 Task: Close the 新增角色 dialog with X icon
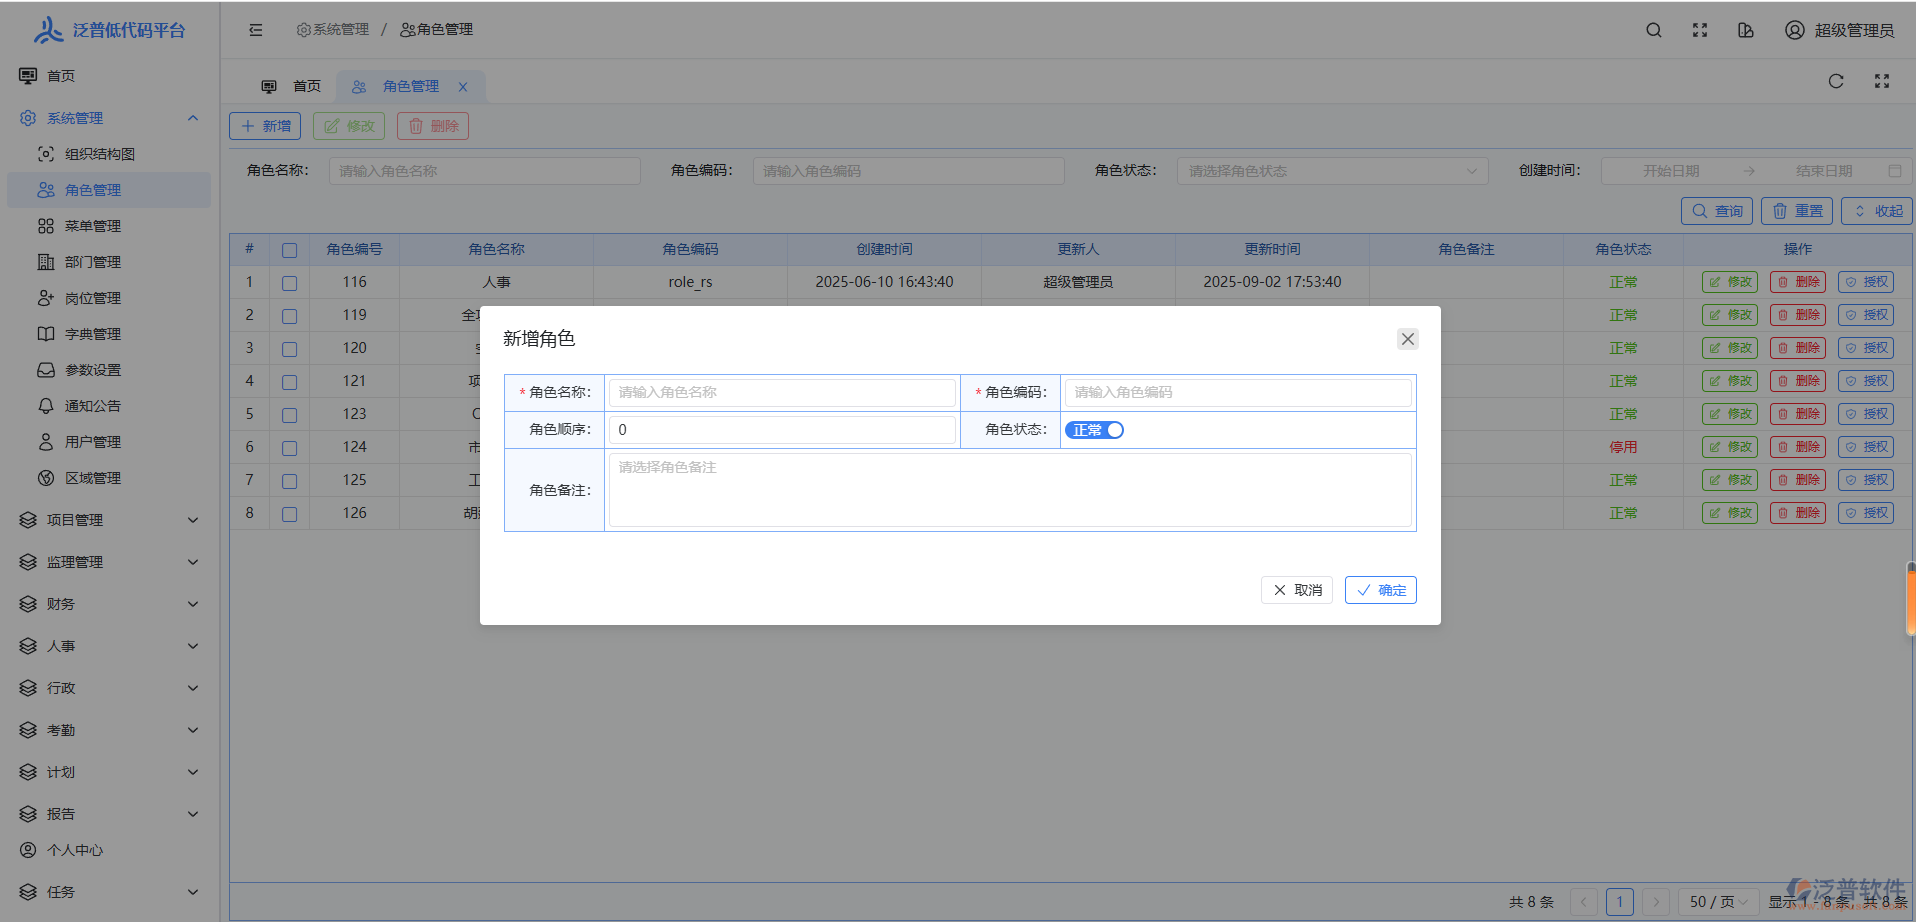tap(1408, 339)
